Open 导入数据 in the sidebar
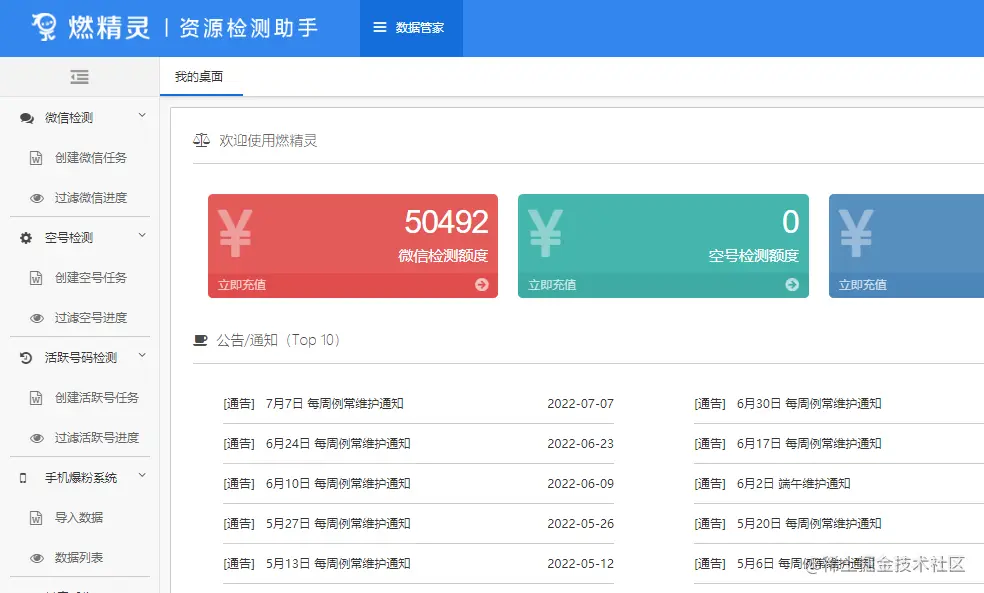 click(x=78, y=518)
